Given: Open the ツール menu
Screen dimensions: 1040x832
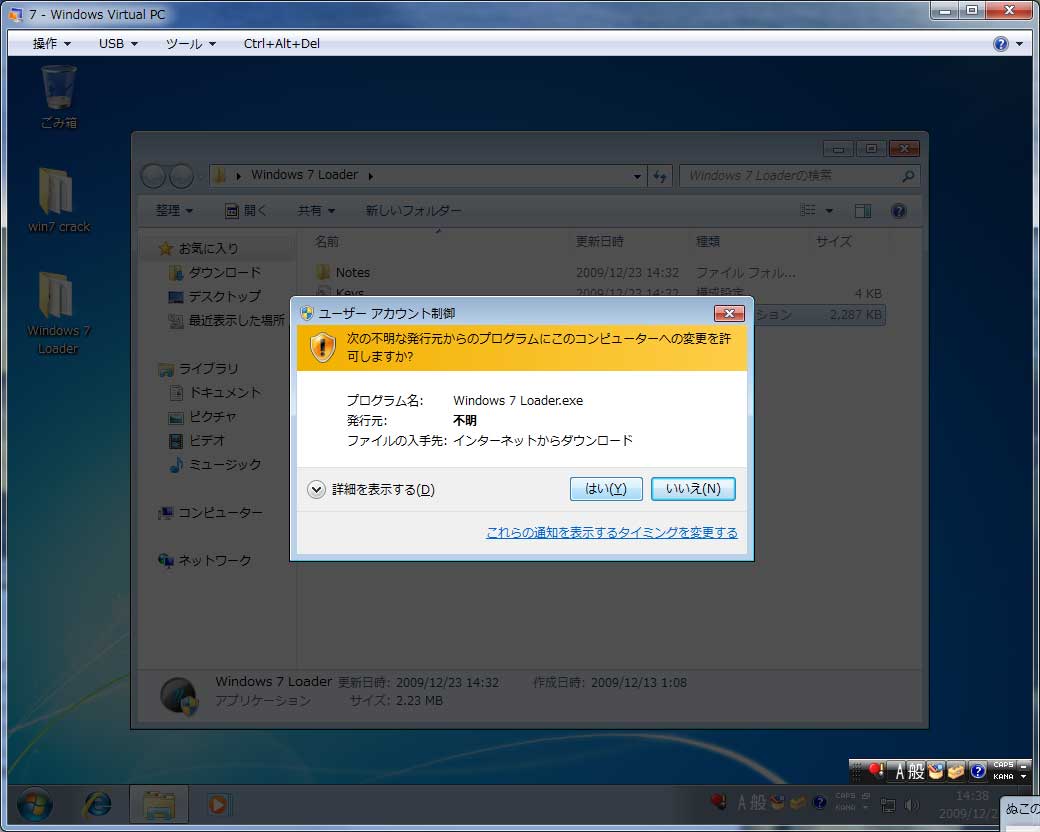Looking at the screenshot, I should [x=190, y=44].
